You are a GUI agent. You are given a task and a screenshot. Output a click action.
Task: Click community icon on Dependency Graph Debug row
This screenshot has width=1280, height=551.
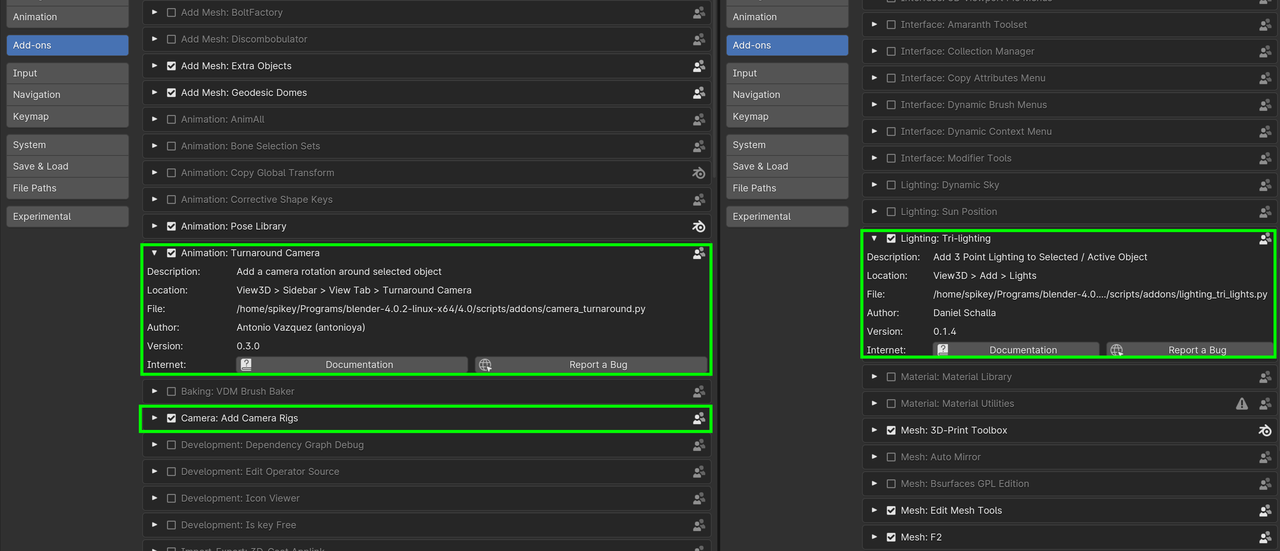coord(699,445)
